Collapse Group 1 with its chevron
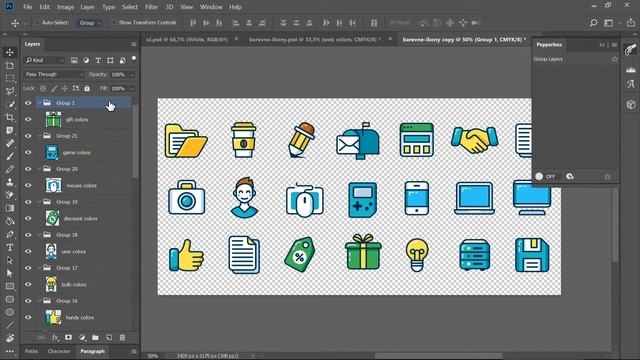640x360 pixels. point(39,103)
